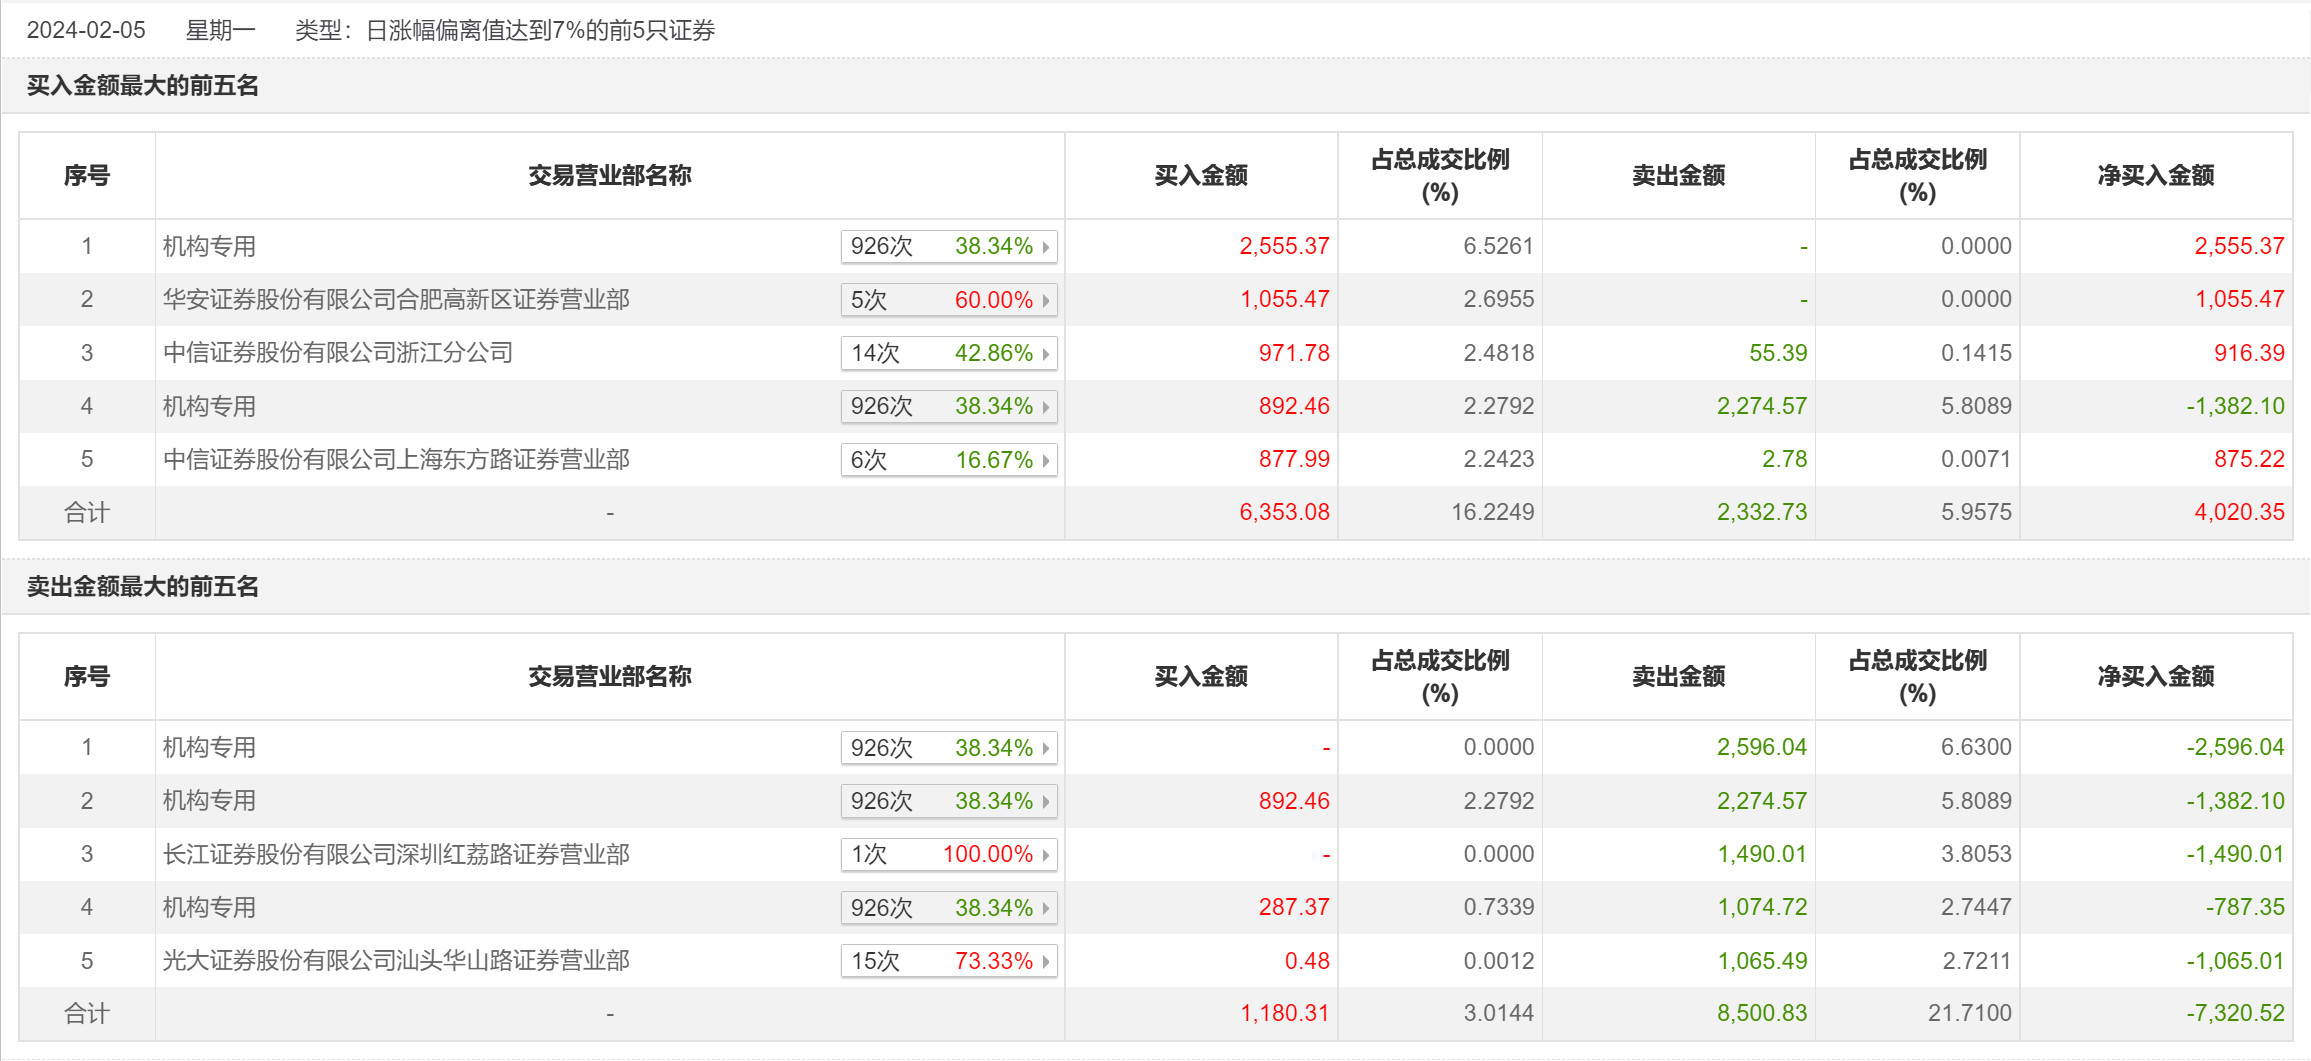2311x1061 pixels.
Task: Click the arrow icon on buy table row 1 机构专用 badge
Action: tap(1046, 247)
